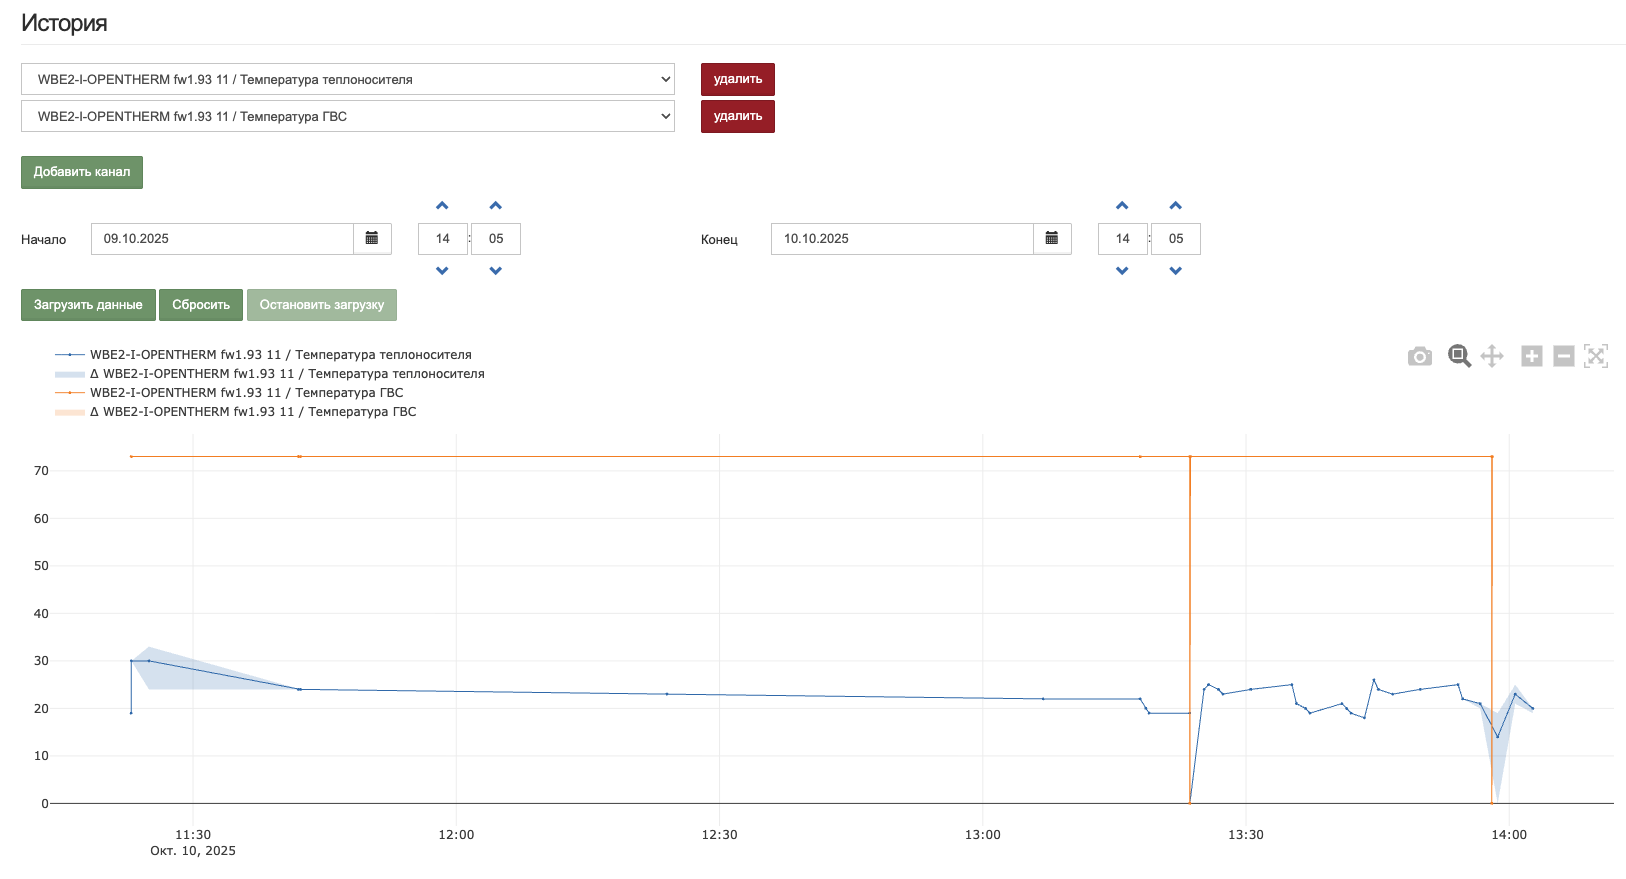
Task: Delete the Температура ГВС channel with удалить
Action: point(738,116)
